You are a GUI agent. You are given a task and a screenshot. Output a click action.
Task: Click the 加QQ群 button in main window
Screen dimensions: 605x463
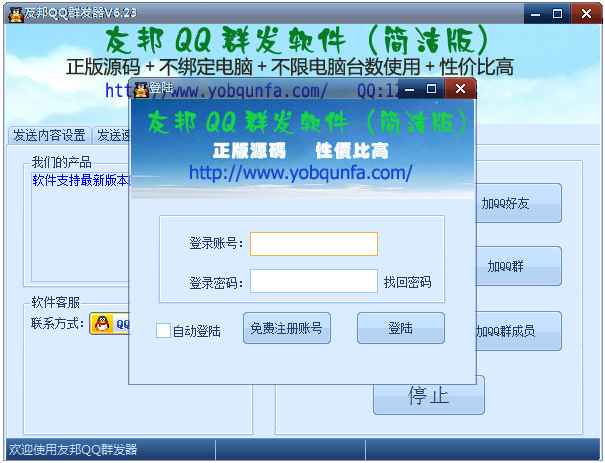coord(518,266)
